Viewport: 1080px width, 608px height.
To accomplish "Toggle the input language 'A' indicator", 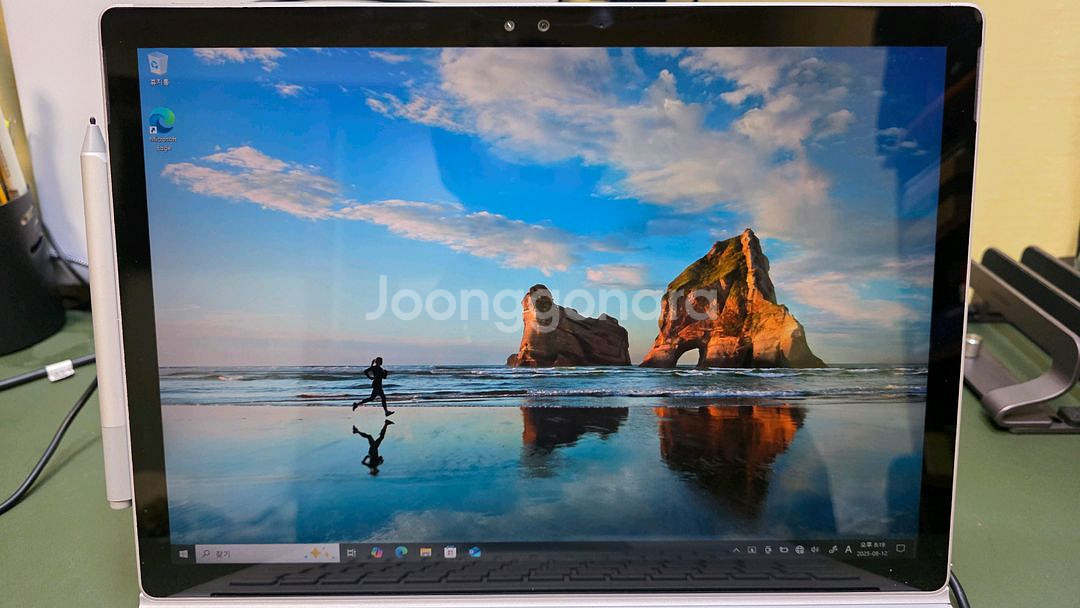I will [849, 549].
